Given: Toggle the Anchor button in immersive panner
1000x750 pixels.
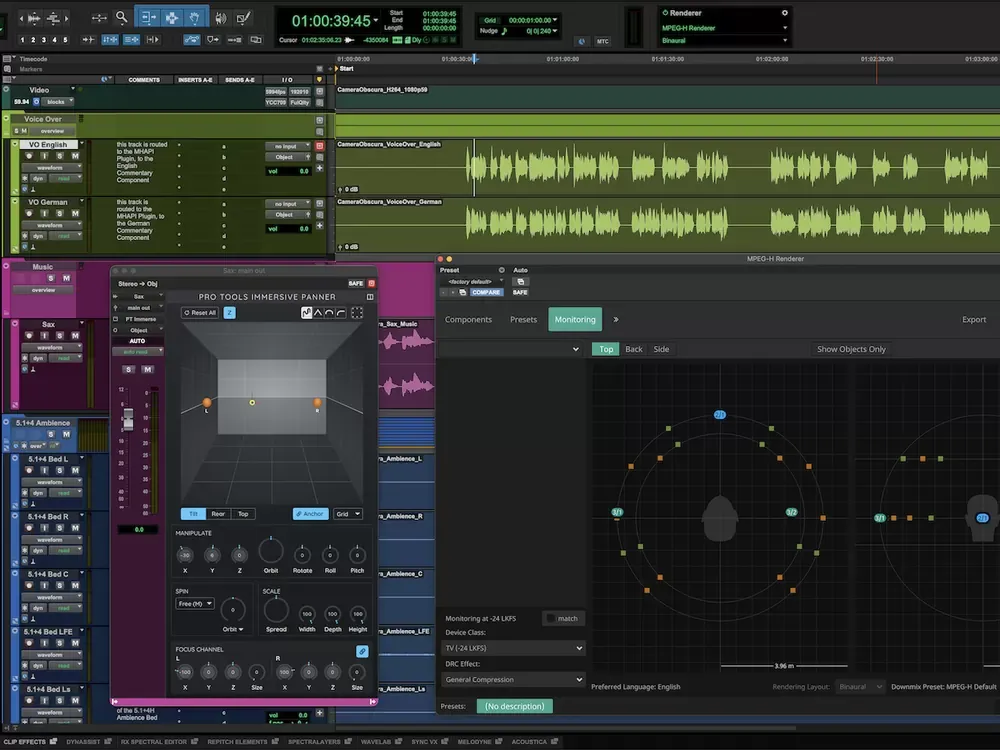Looking at the screenshot, I should pos(311,513).
